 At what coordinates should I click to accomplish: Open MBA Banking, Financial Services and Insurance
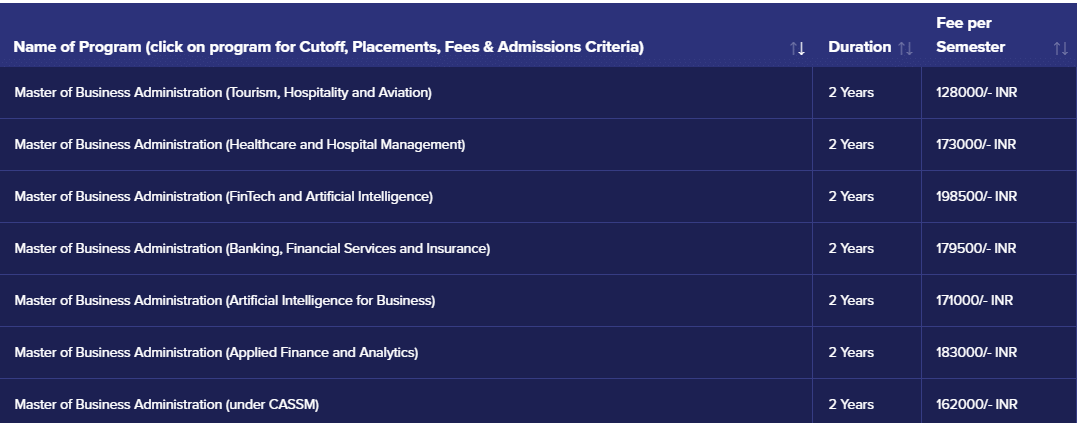(x=252, y=249)
